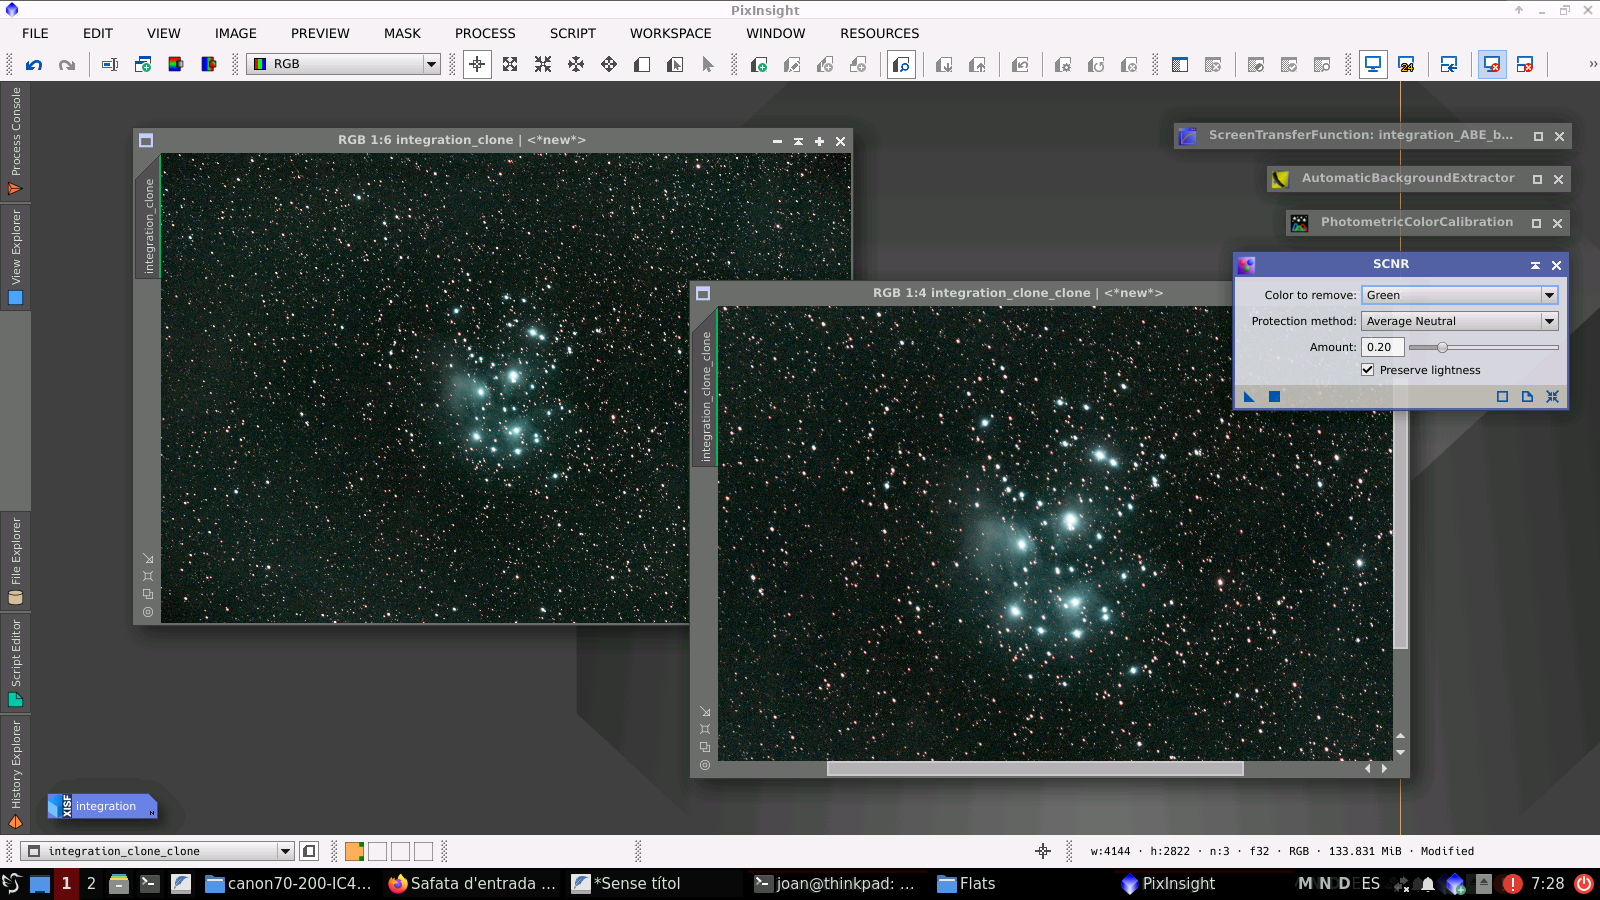Open SCNR documentation with the document icon
The width and height of the screenshot is (1600, 900).
1527,397
